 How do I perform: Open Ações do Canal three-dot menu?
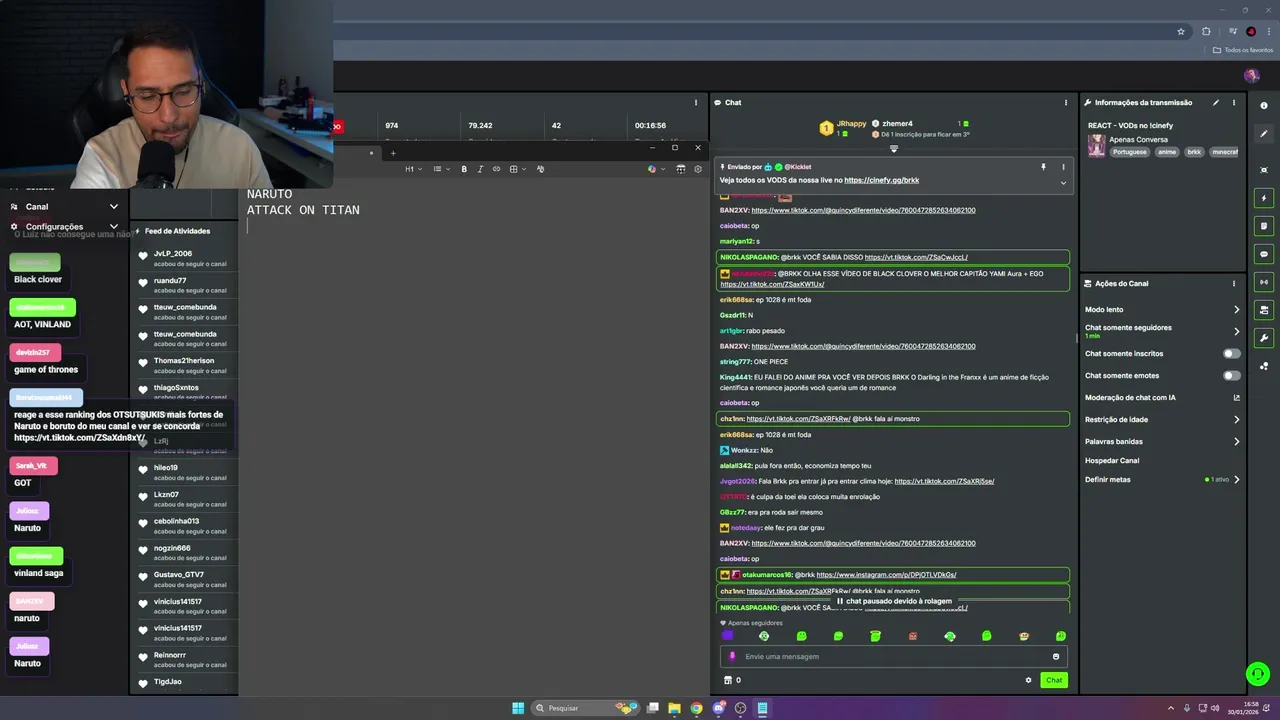[1234, 283]
